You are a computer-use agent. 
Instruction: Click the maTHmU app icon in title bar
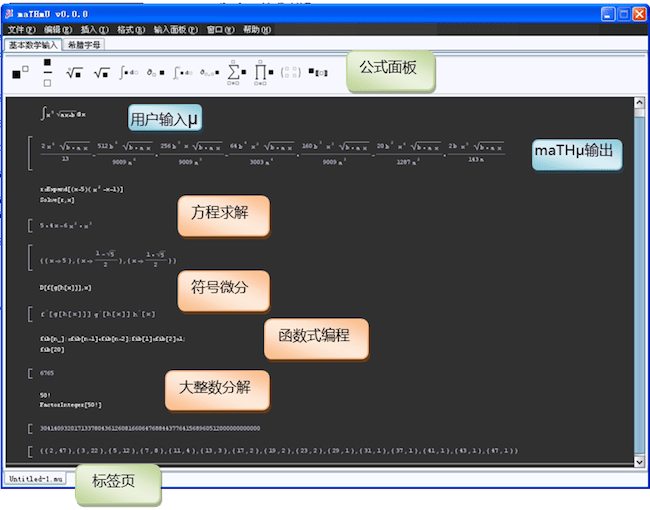click(x=9, y=14)
